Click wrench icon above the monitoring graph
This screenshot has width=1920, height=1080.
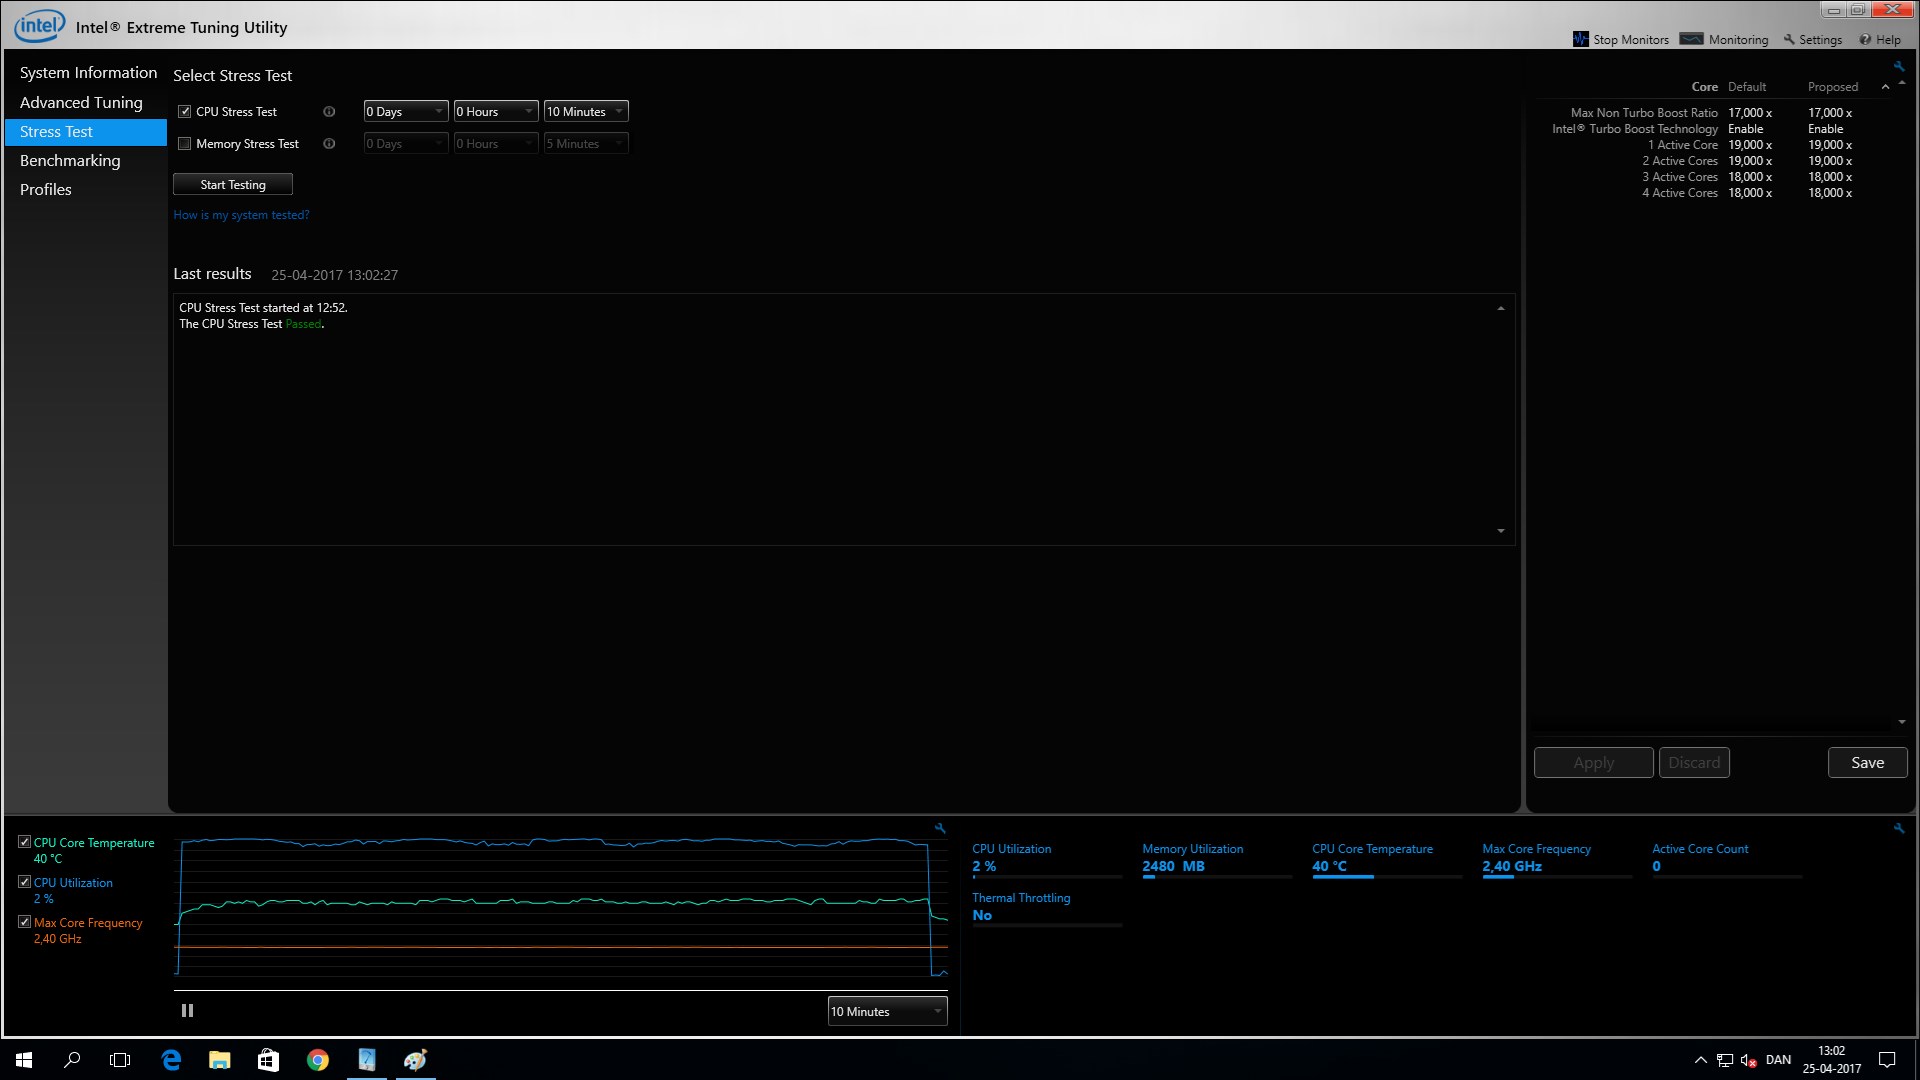click(940, 828)
